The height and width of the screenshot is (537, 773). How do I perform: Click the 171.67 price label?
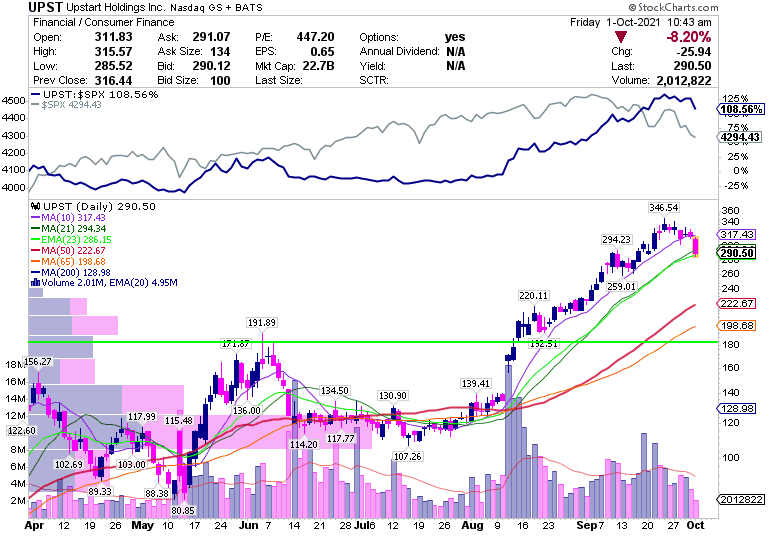(236, 343)
